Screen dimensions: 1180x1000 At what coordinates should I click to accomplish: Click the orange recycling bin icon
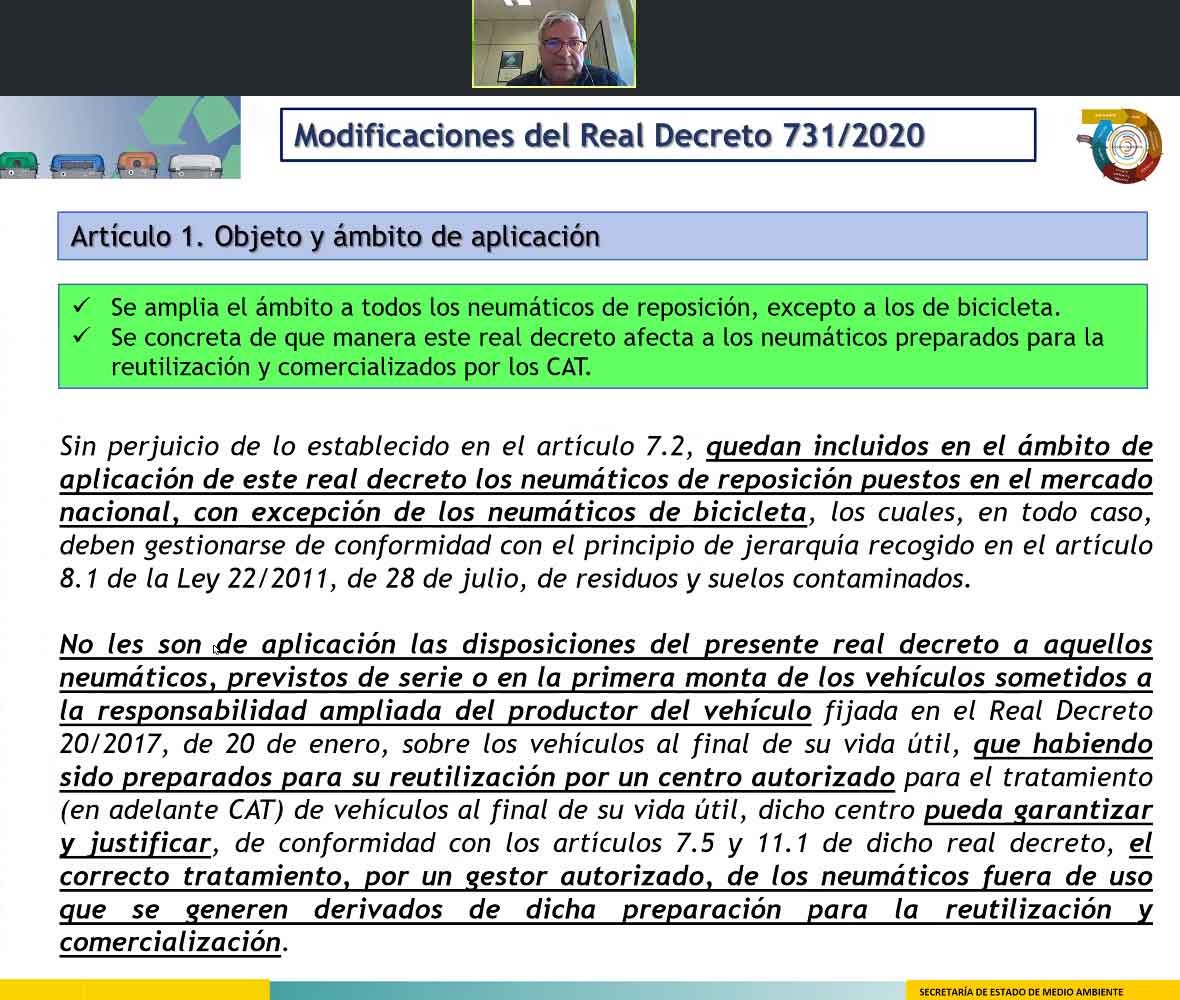coord(136,164)
